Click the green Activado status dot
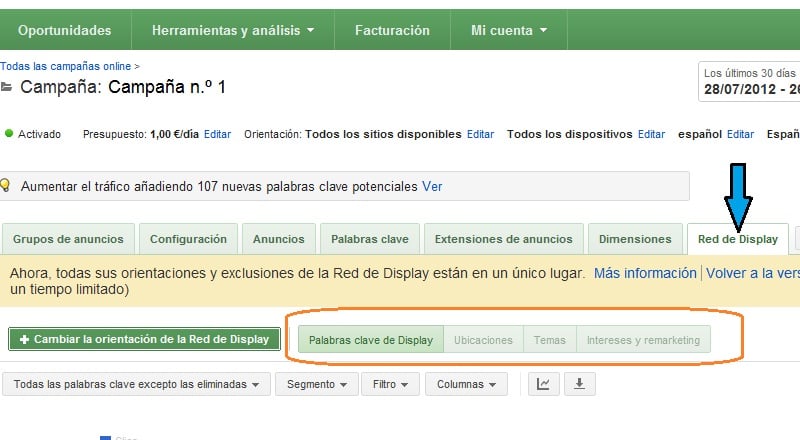 (9, 134)
